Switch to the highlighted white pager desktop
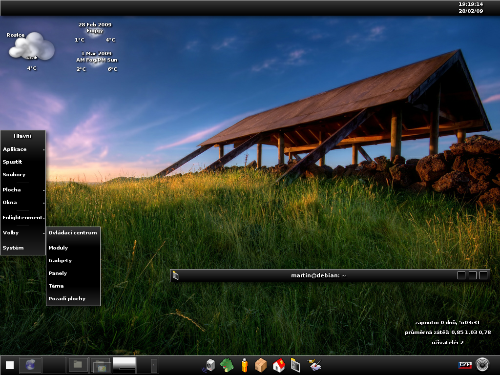Screen dimensions: 500x375 coord(124,364)
